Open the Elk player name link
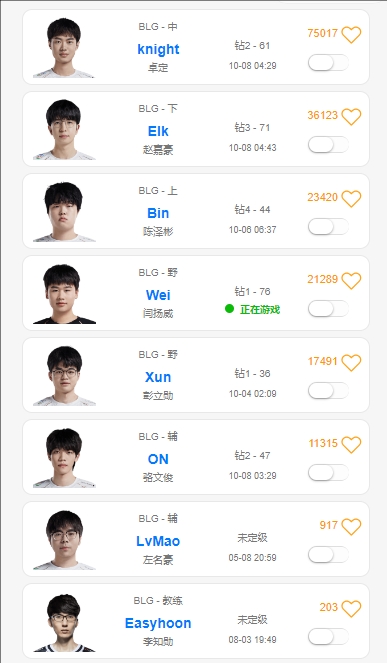Screen dimensions: 387x663 click(x=158, y=131)
